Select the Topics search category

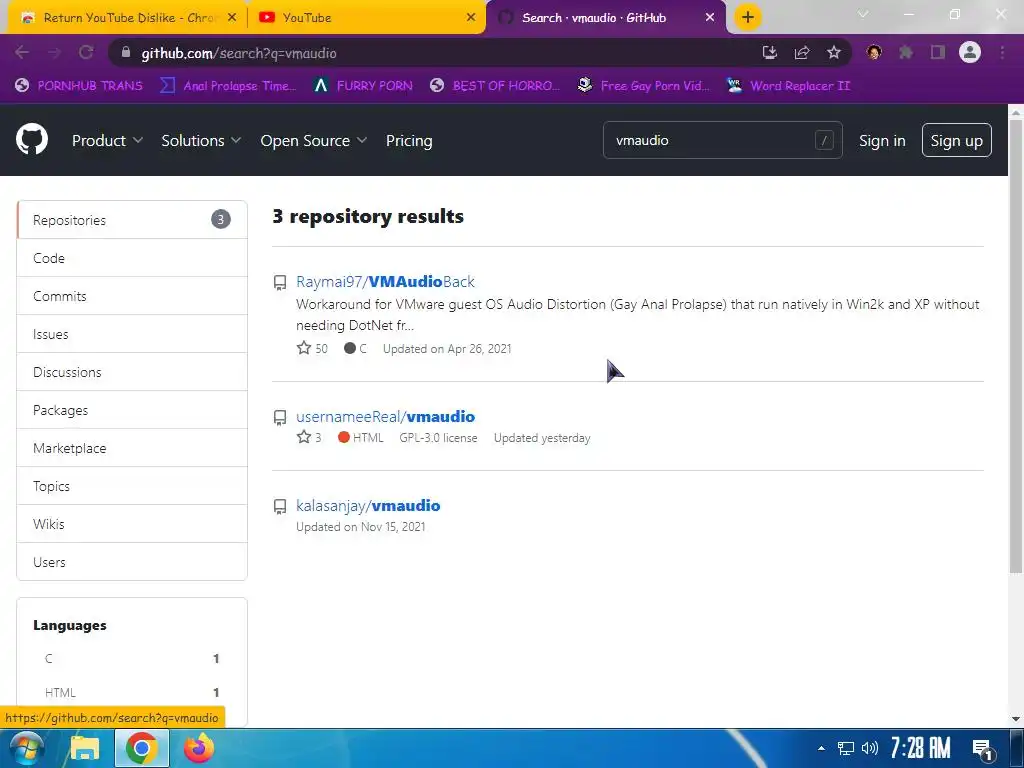coord(132,485)
